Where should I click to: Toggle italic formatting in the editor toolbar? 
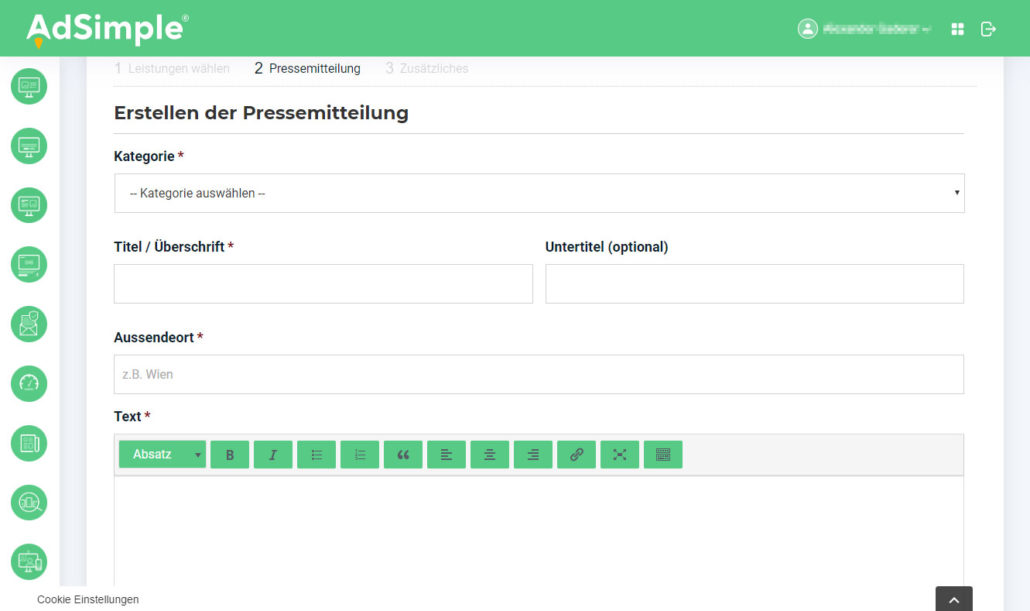pos(272,454)
